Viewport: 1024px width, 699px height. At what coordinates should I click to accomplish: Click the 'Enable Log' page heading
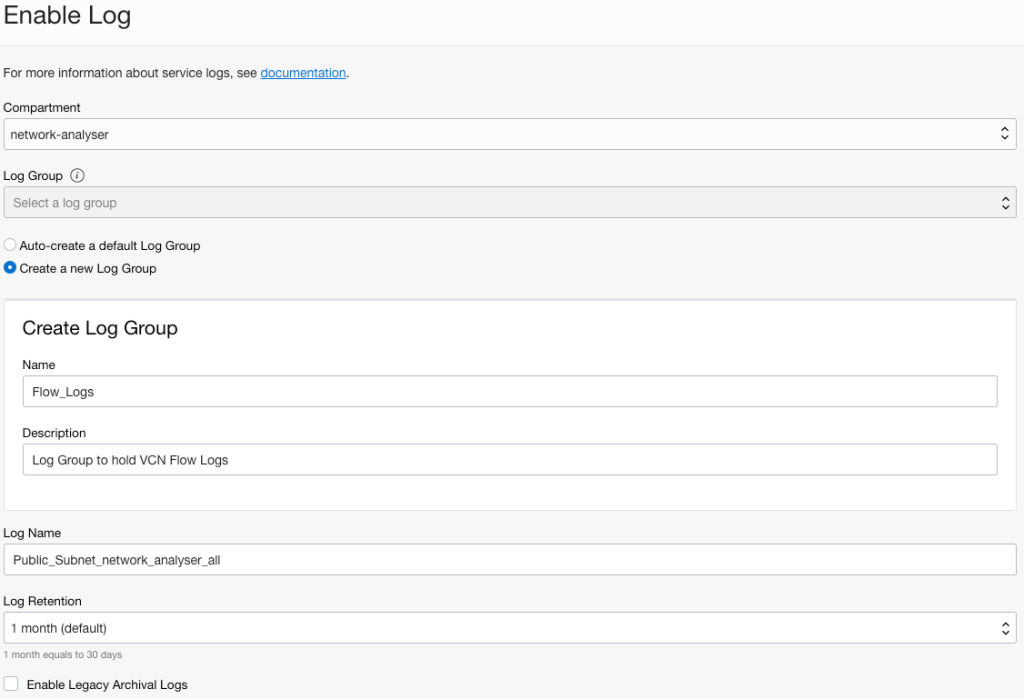pos(67,16)
